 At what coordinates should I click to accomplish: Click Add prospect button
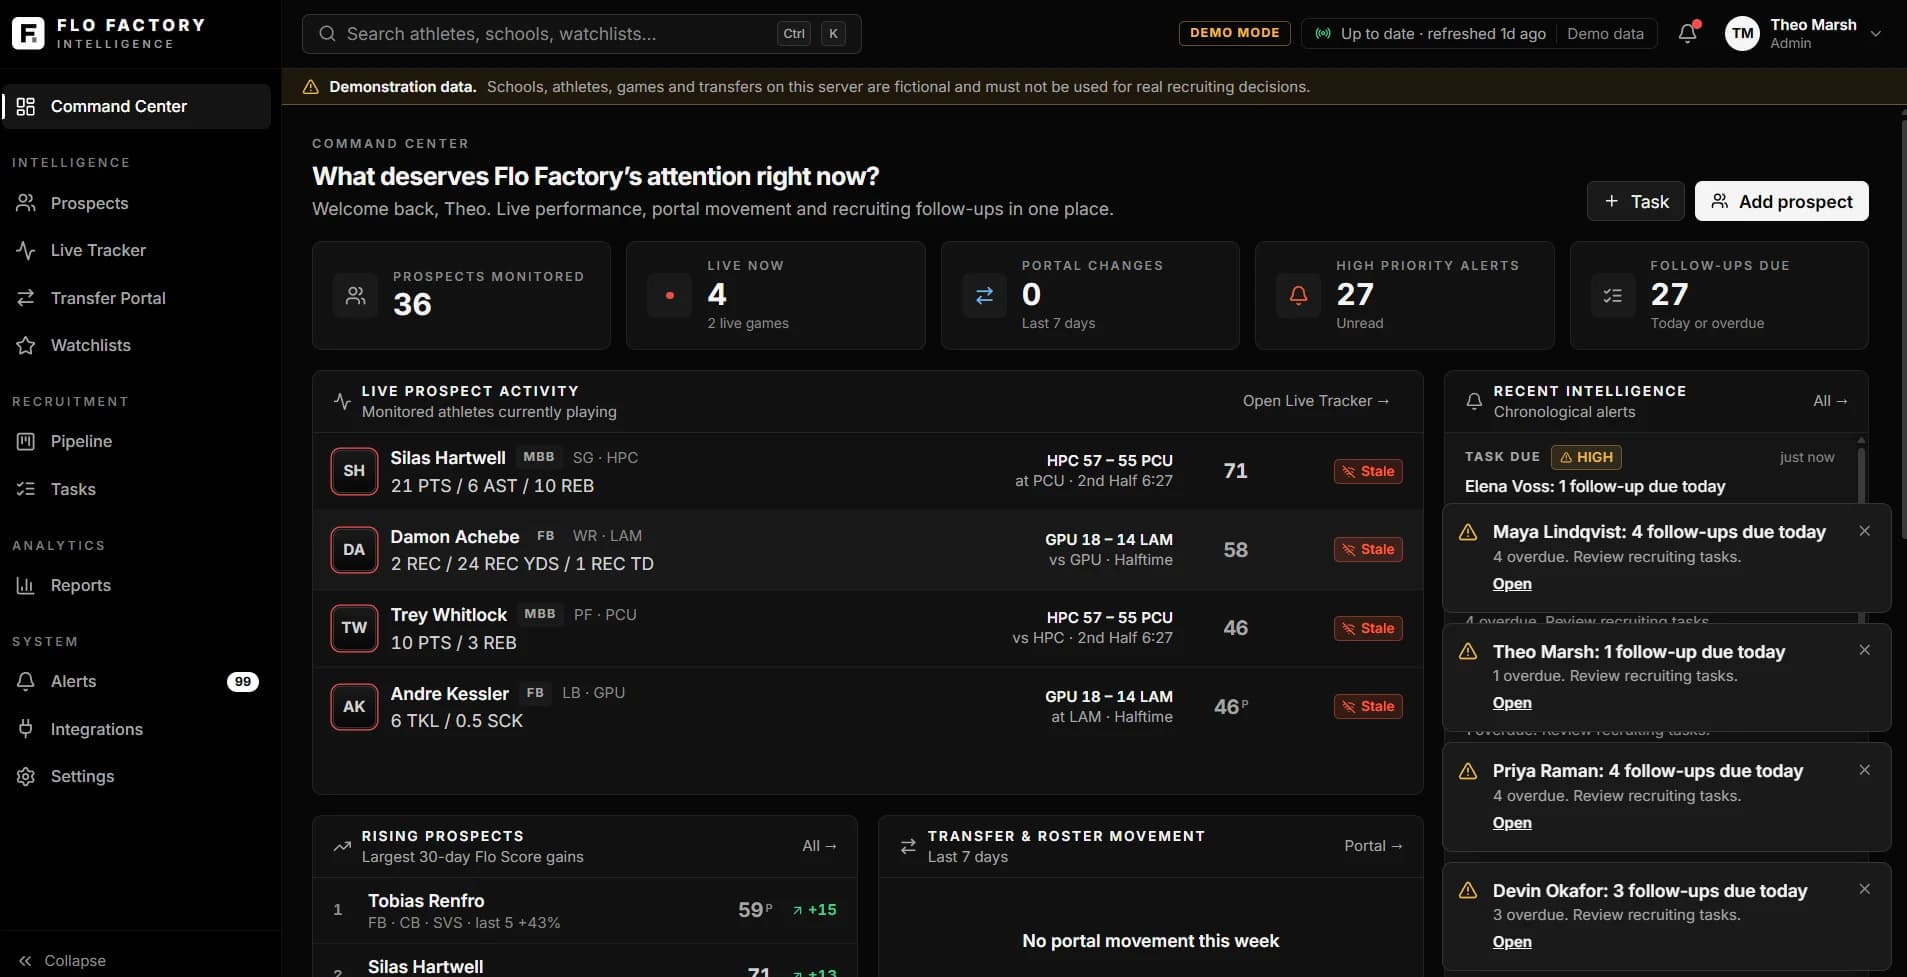click(1782, 201)
